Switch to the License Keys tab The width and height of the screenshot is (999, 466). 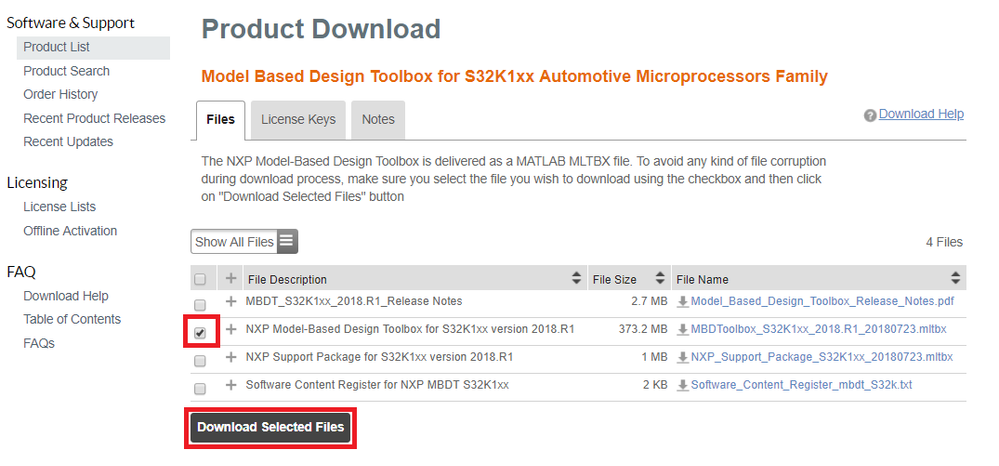298,120
